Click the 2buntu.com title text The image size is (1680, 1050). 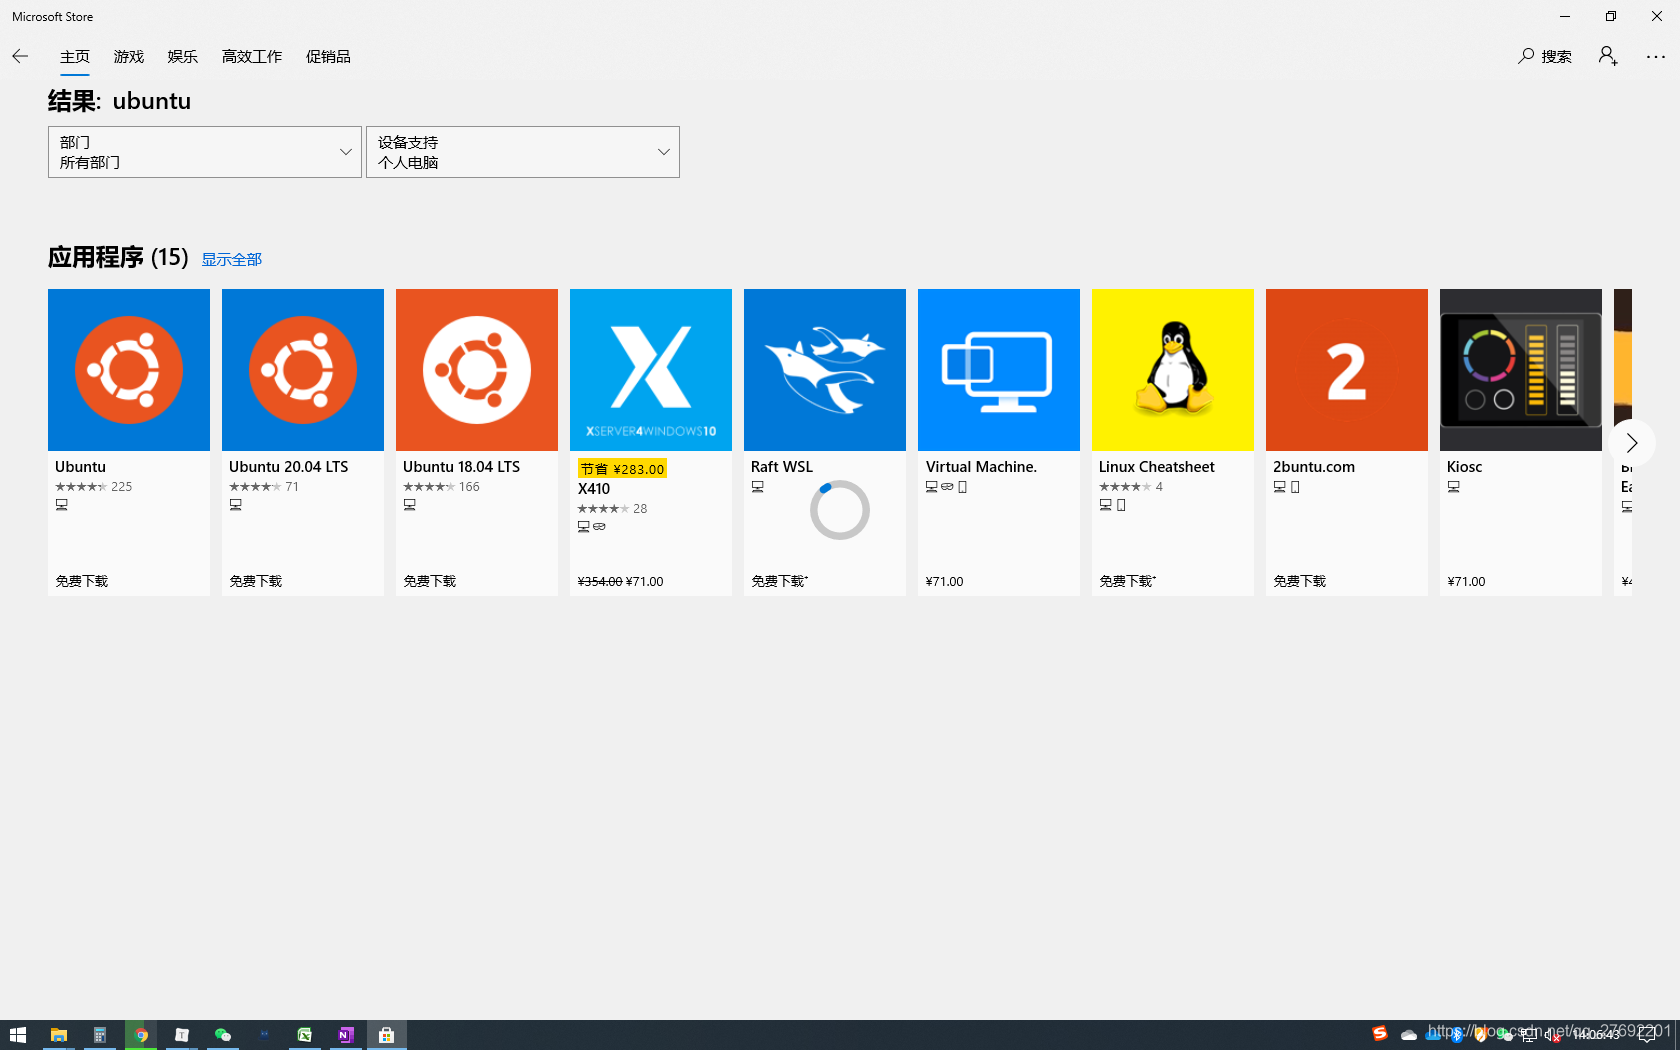[x=1314, y=467]
